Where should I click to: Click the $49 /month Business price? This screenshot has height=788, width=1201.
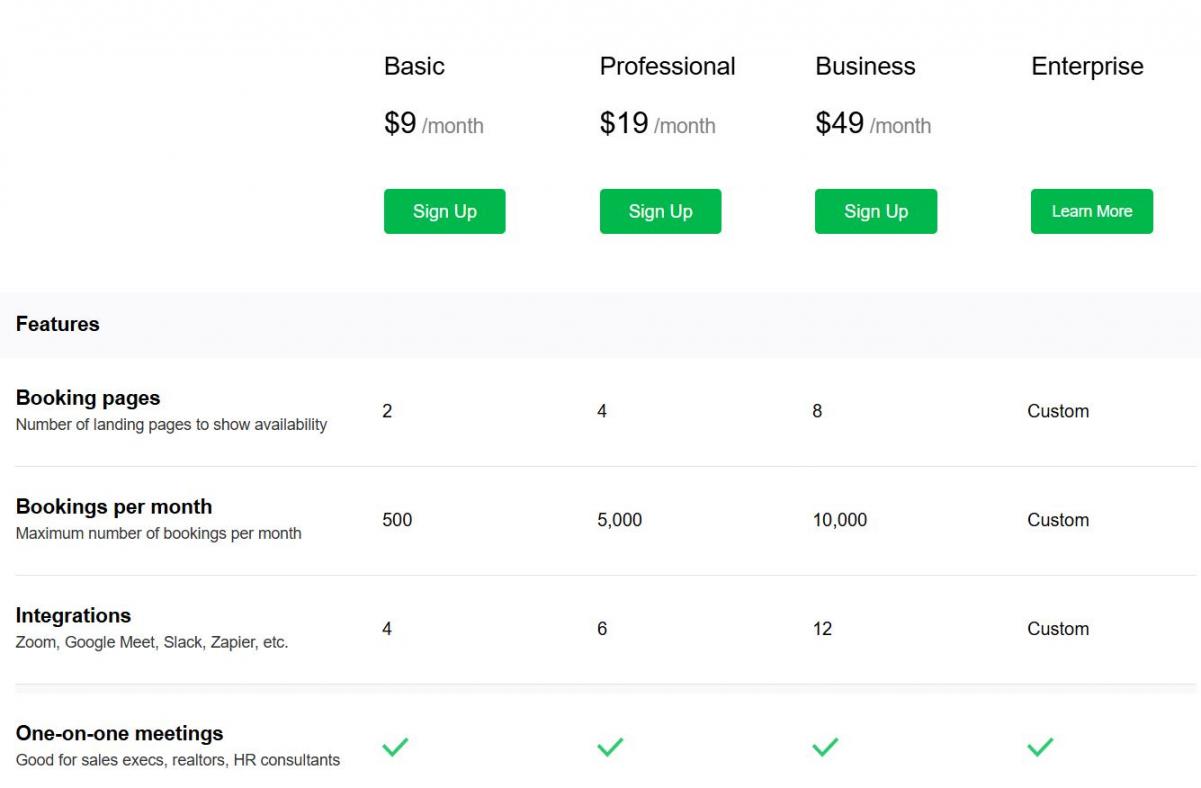click(873, 124)
